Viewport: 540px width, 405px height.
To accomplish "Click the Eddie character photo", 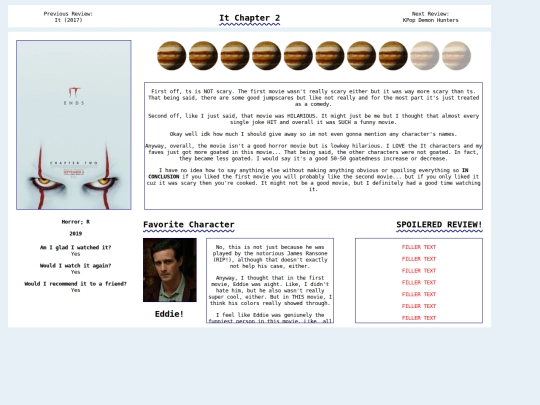I will click(170, 270).
